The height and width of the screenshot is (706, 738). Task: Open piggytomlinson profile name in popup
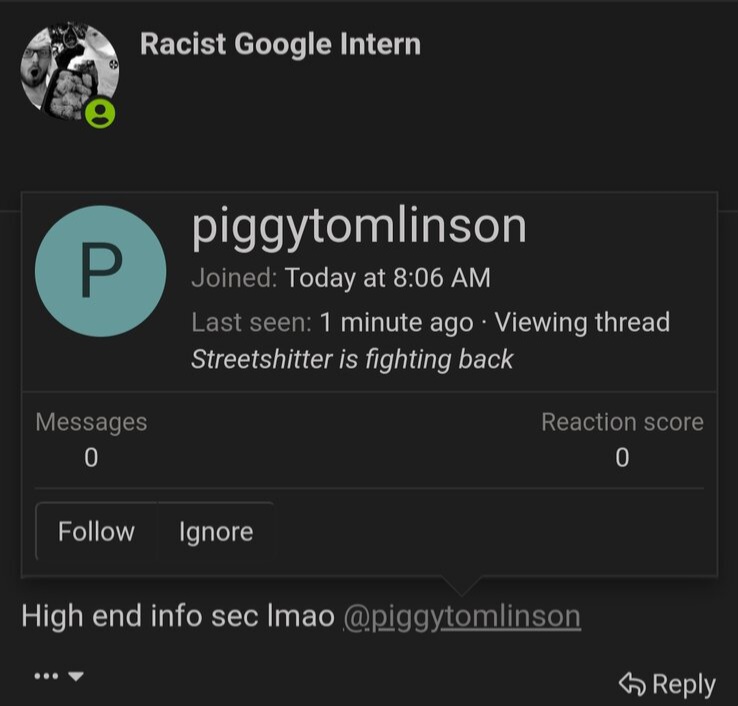[359, 227]
